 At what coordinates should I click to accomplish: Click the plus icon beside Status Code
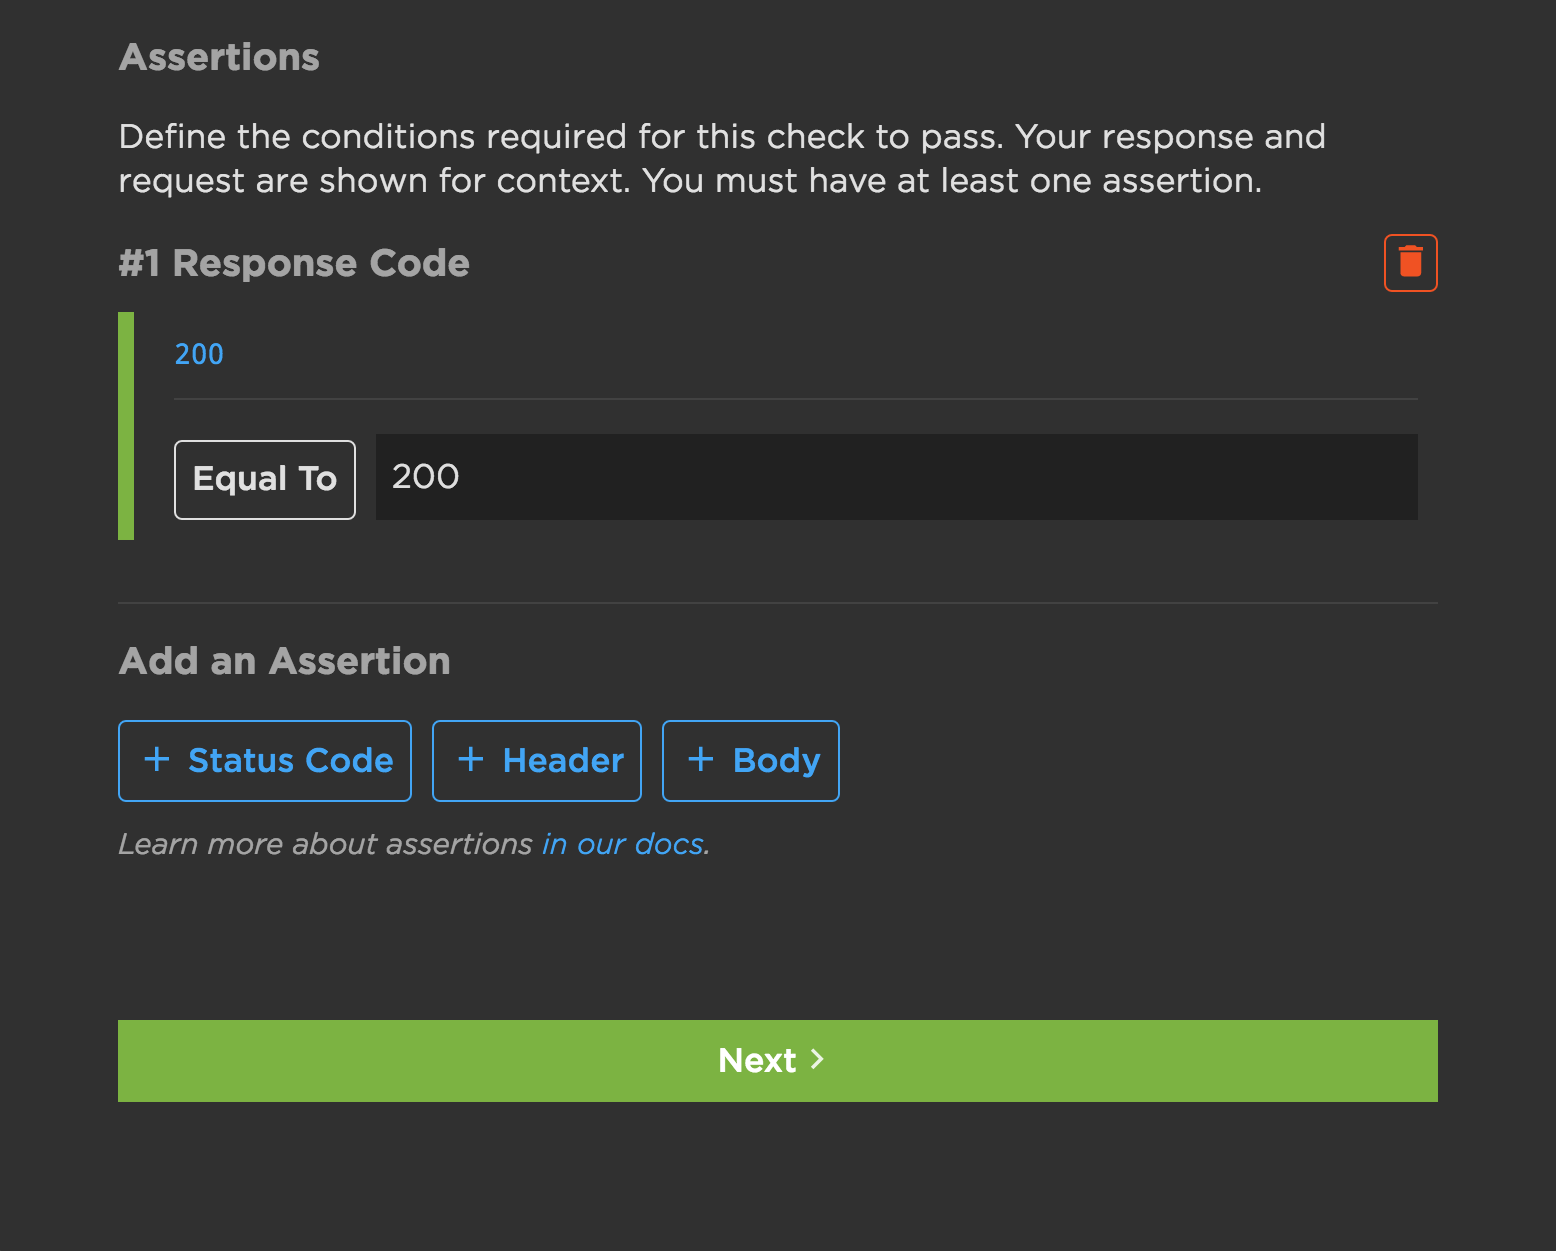pyautogui.click(x=157, y=759)
